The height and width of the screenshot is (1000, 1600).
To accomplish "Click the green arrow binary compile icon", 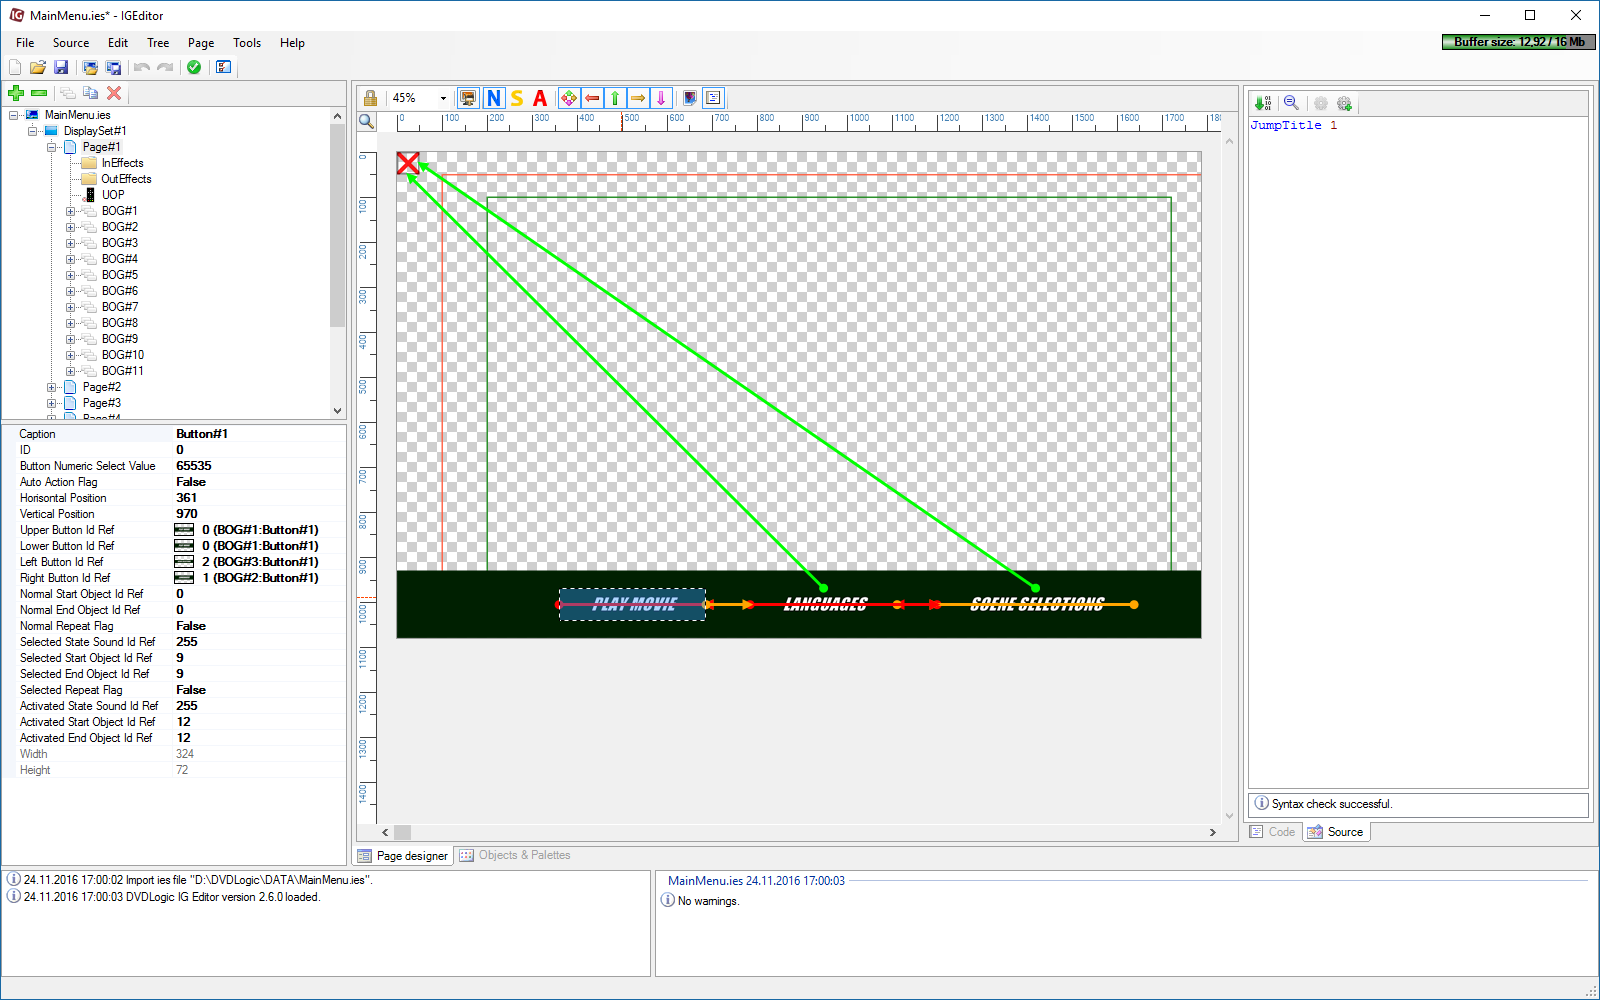I will pyautogui.click(x=1263, y=103).
